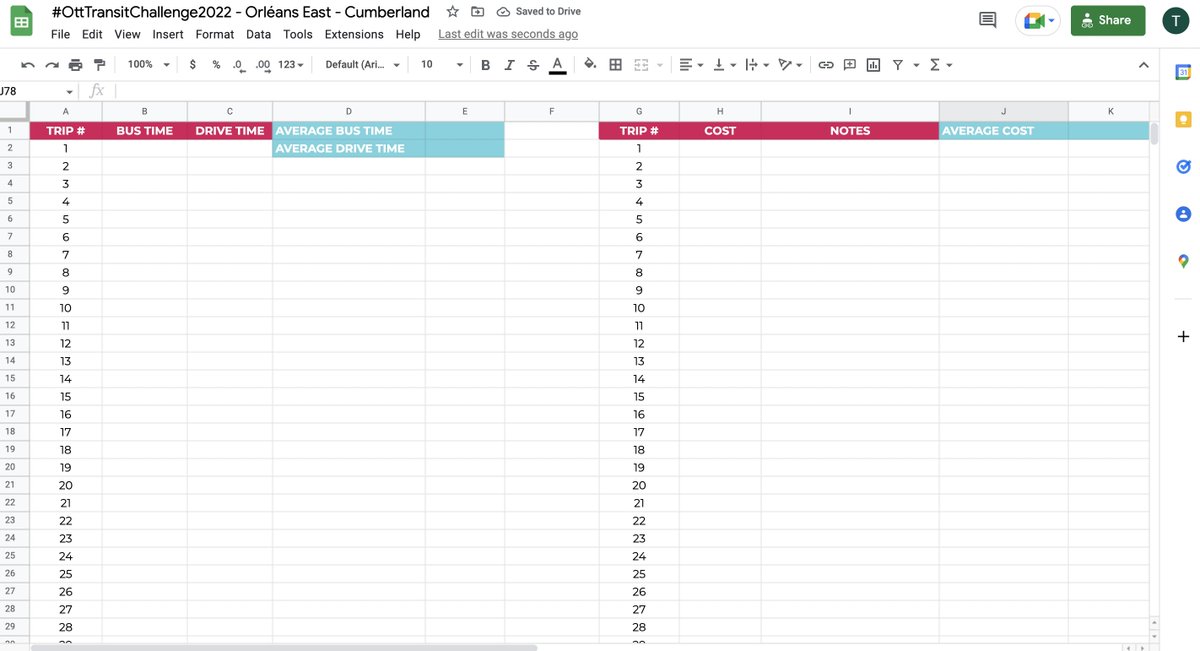Click the Create a filter icon
Screen dimensions: 1200x651
[899, 64]
